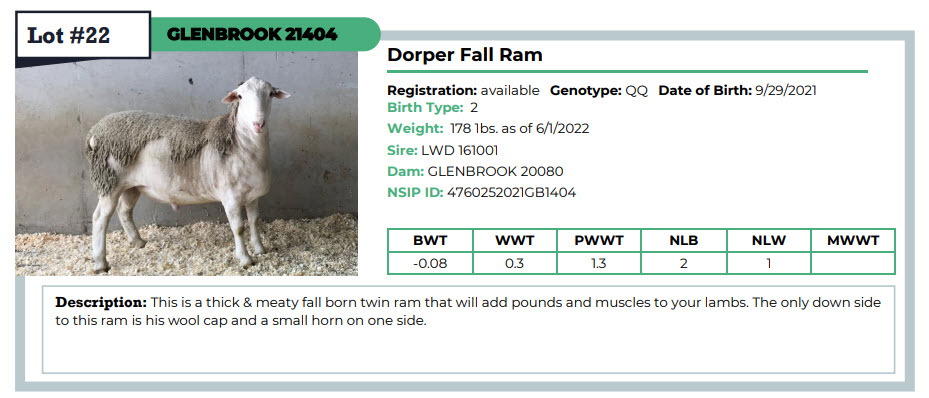Select the NLB column header

tap(684, 240)
